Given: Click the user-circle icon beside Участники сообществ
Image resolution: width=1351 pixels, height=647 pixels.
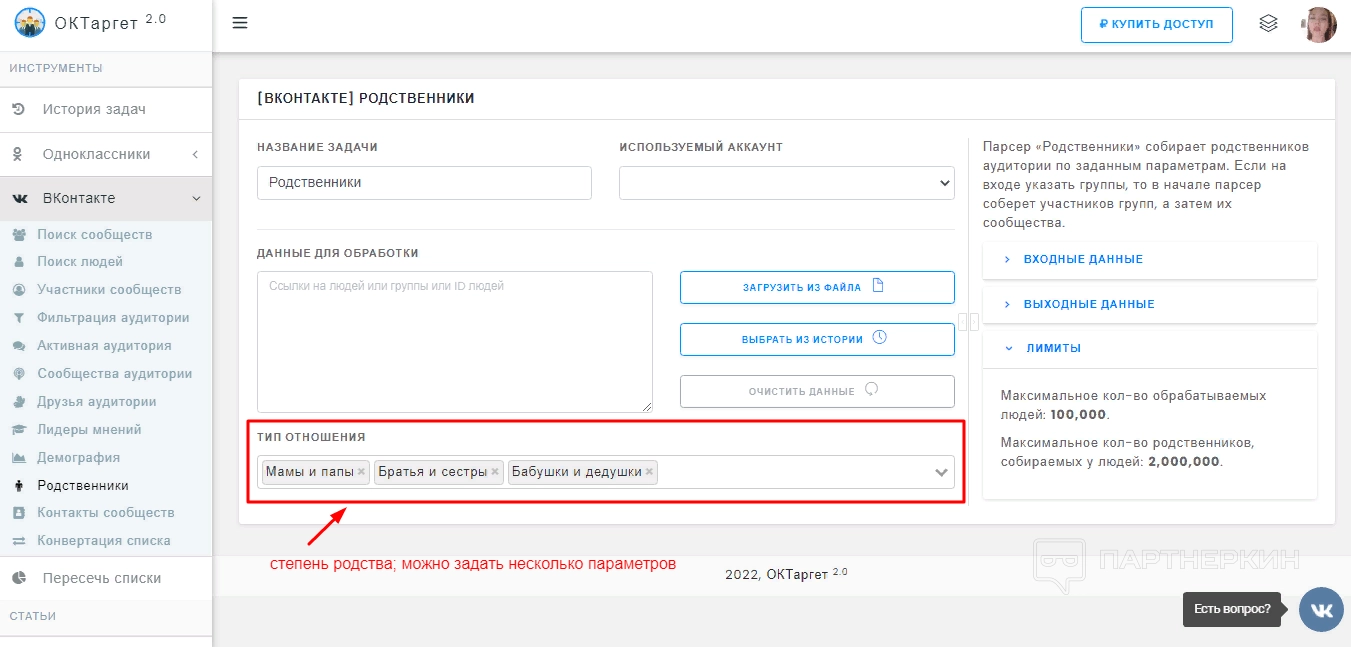Looking at the screenshot, I should (18, 290).
